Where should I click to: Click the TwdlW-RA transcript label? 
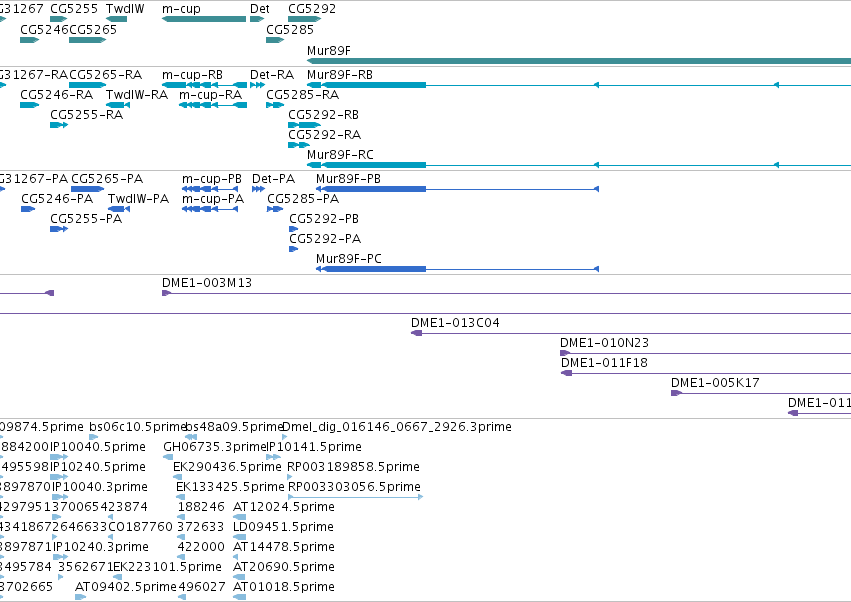[x=137, y=94]
